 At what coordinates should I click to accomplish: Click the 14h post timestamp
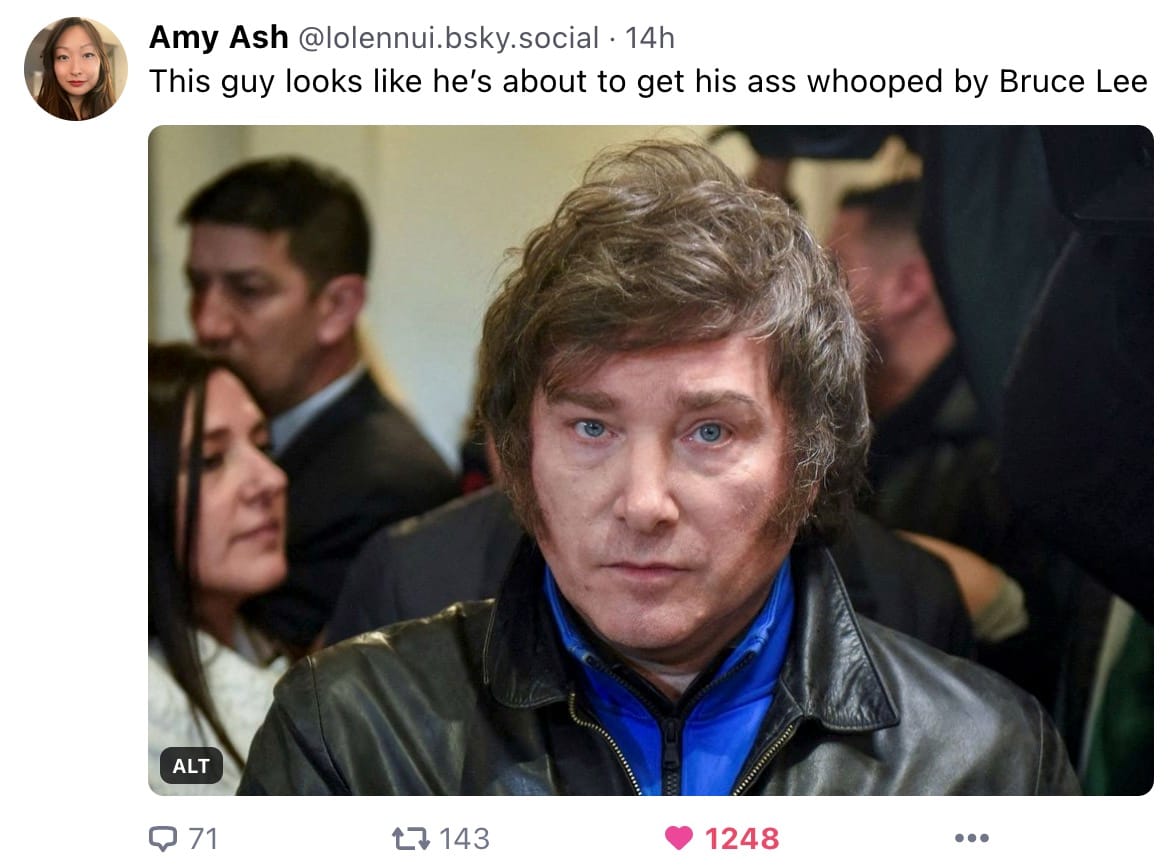(650, 38)
